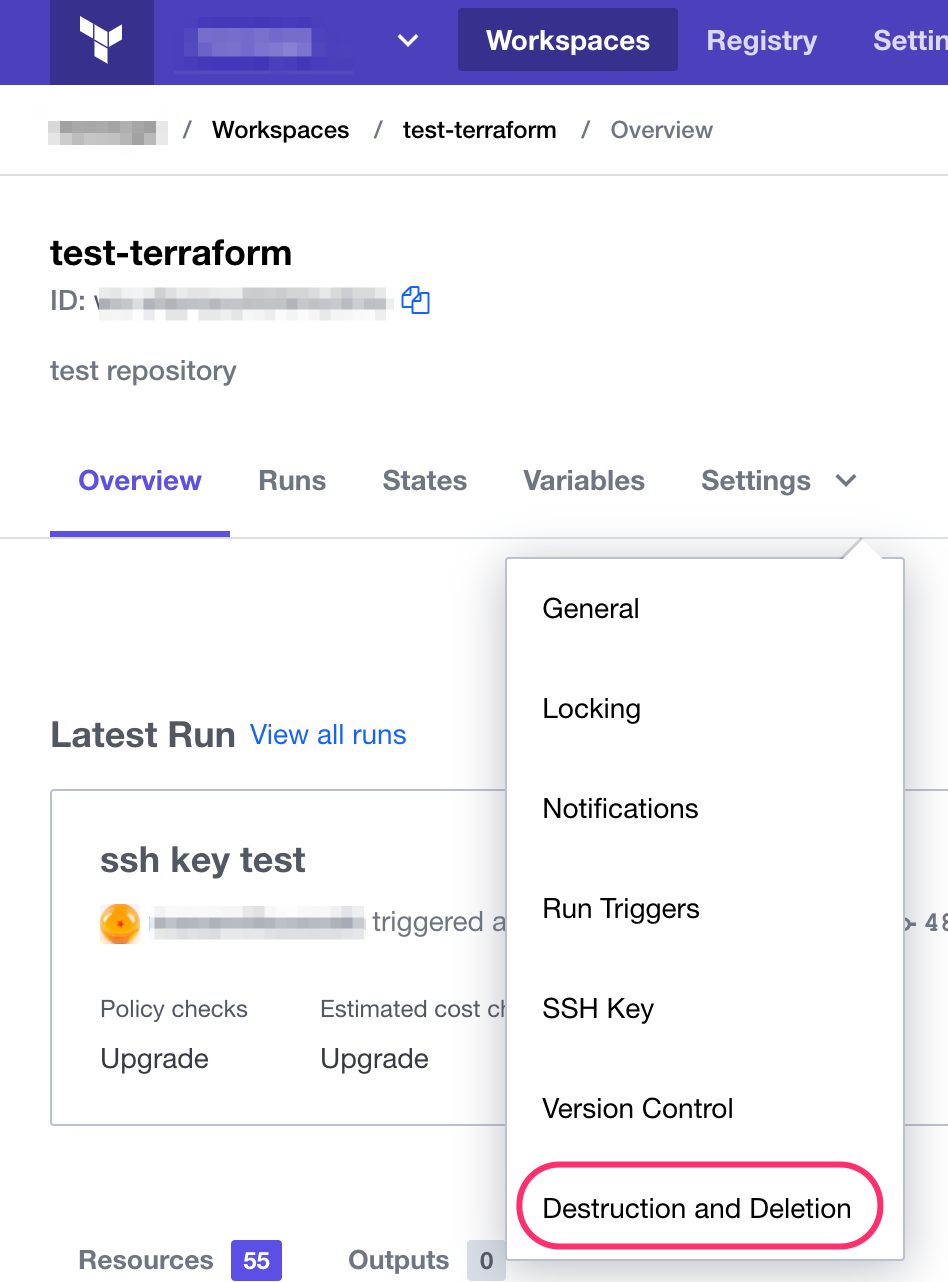Click the test-terraform workspace heading
Screen dimensions: 948x1282
(x=171, y=253)
